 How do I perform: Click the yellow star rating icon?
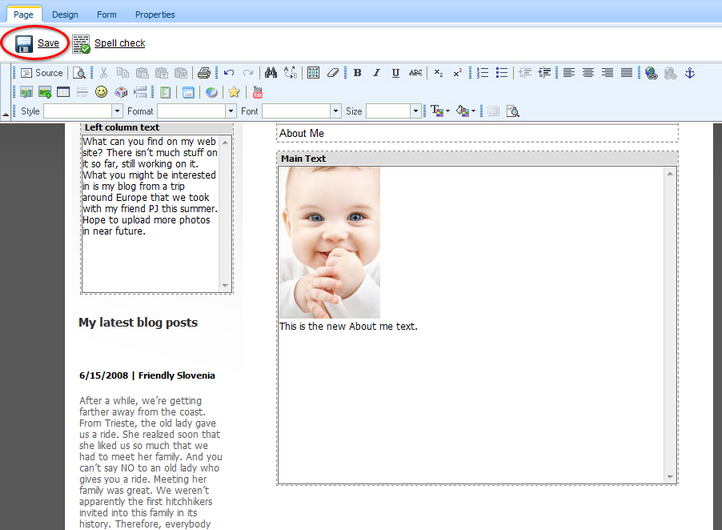[x=234, y=92]
